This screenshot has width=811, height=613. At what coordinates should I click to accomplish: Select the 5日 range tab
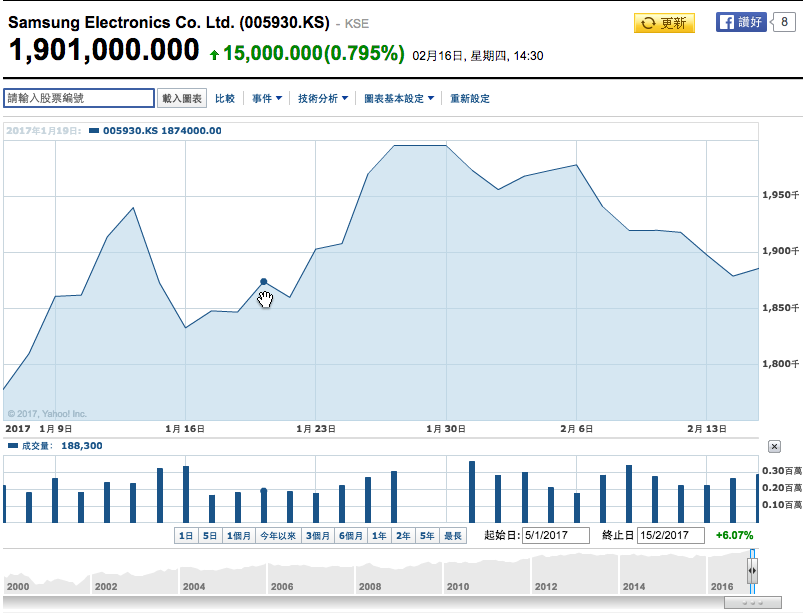point(210,535)
